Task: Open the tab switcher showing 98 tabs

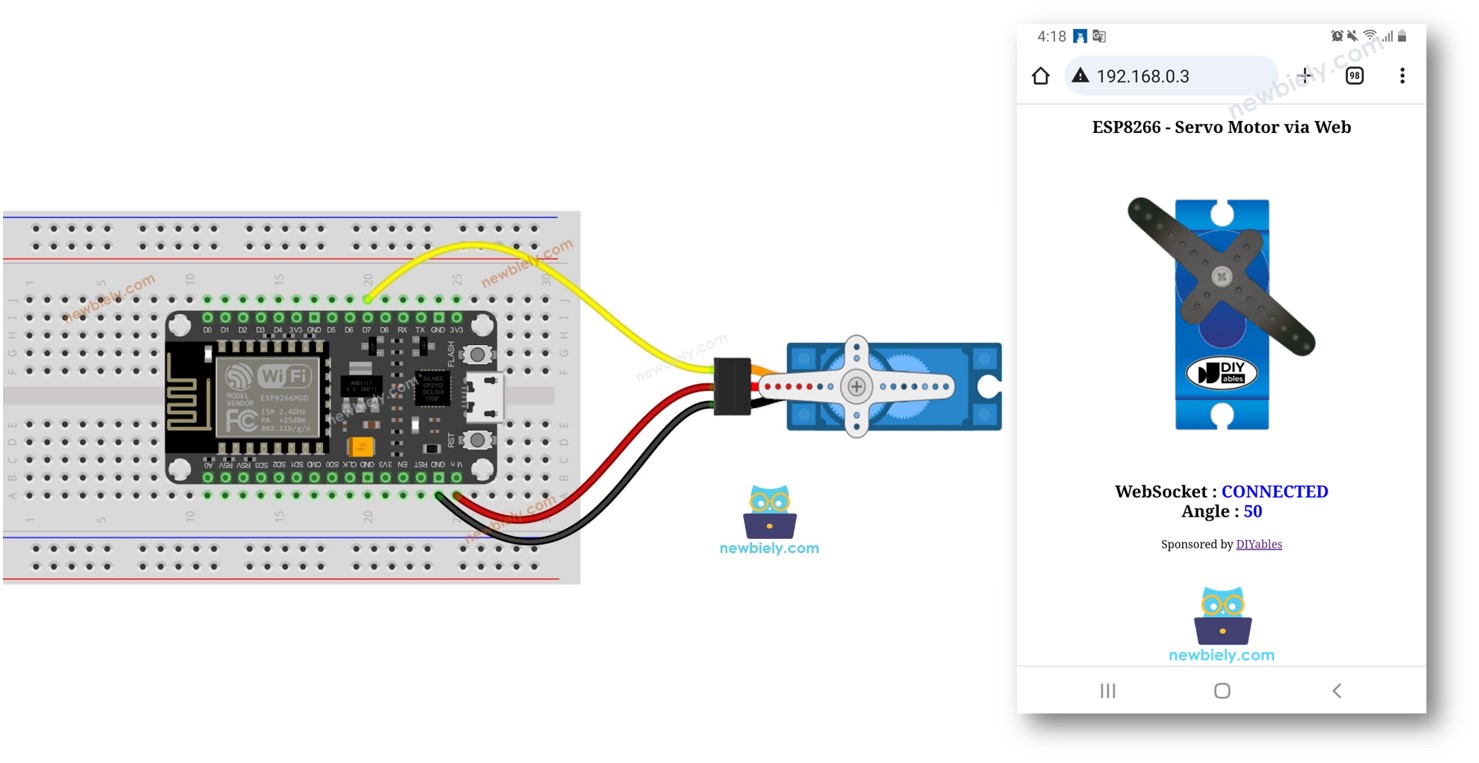Action: tap(1354, 75)
